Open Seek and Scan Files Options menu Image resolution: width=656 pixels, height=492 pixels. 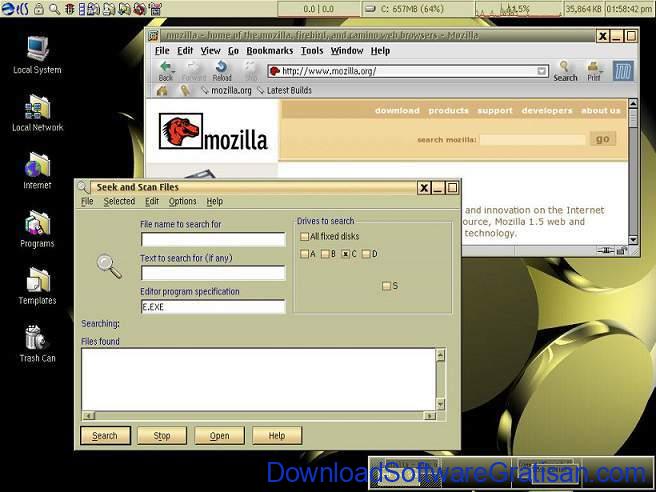(x=182, y=201)
